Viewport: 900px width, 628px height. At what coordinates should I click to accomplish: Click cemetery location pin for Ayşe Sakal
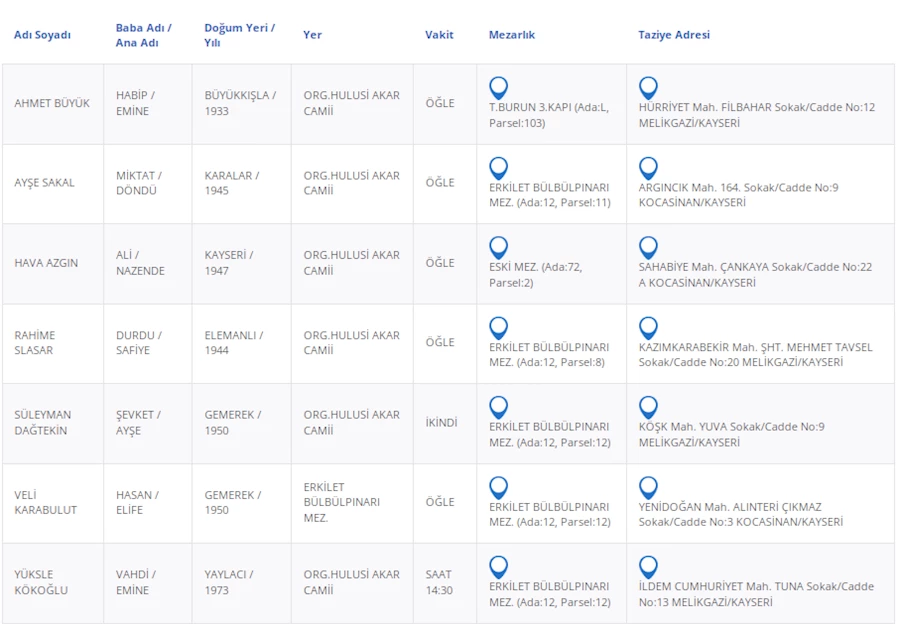click(x=498, y=168)
